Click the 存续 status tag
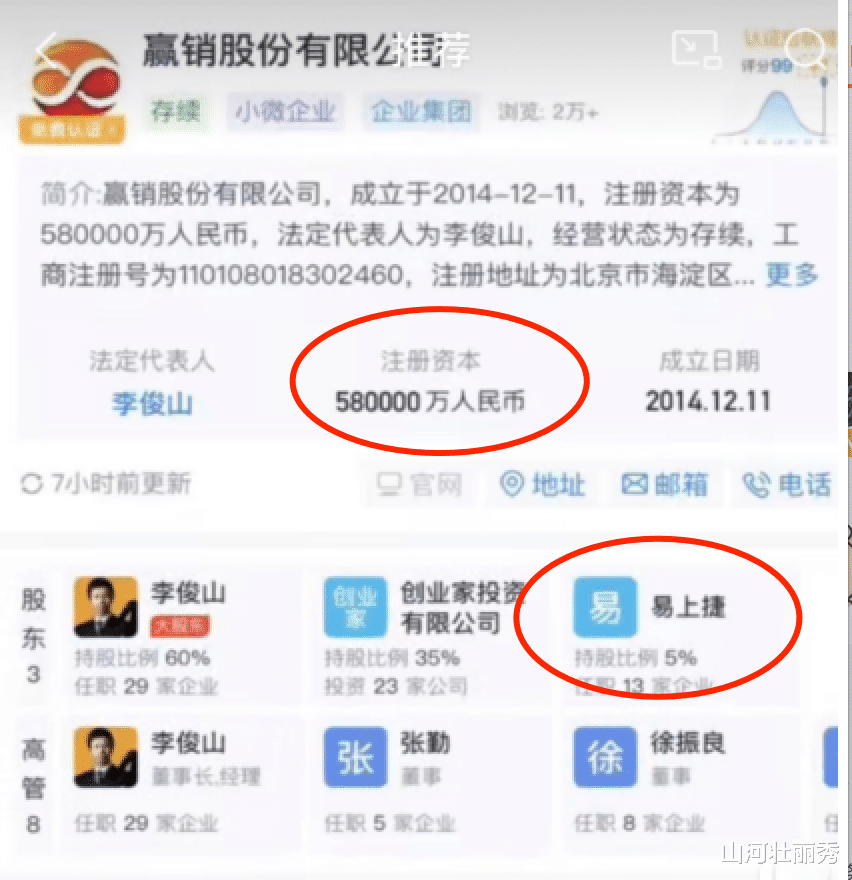The width and height of the screenshot is (852, 880). [175, 111]
